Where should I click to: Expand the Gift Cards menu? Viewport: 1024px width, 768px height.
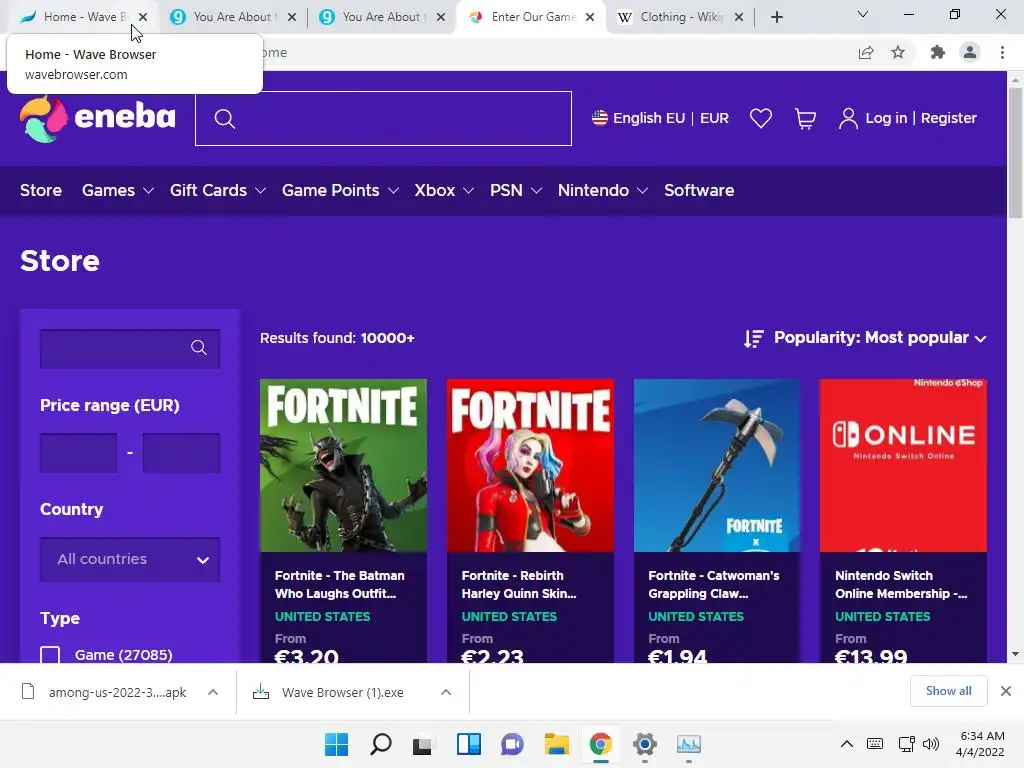coord(217,190)
